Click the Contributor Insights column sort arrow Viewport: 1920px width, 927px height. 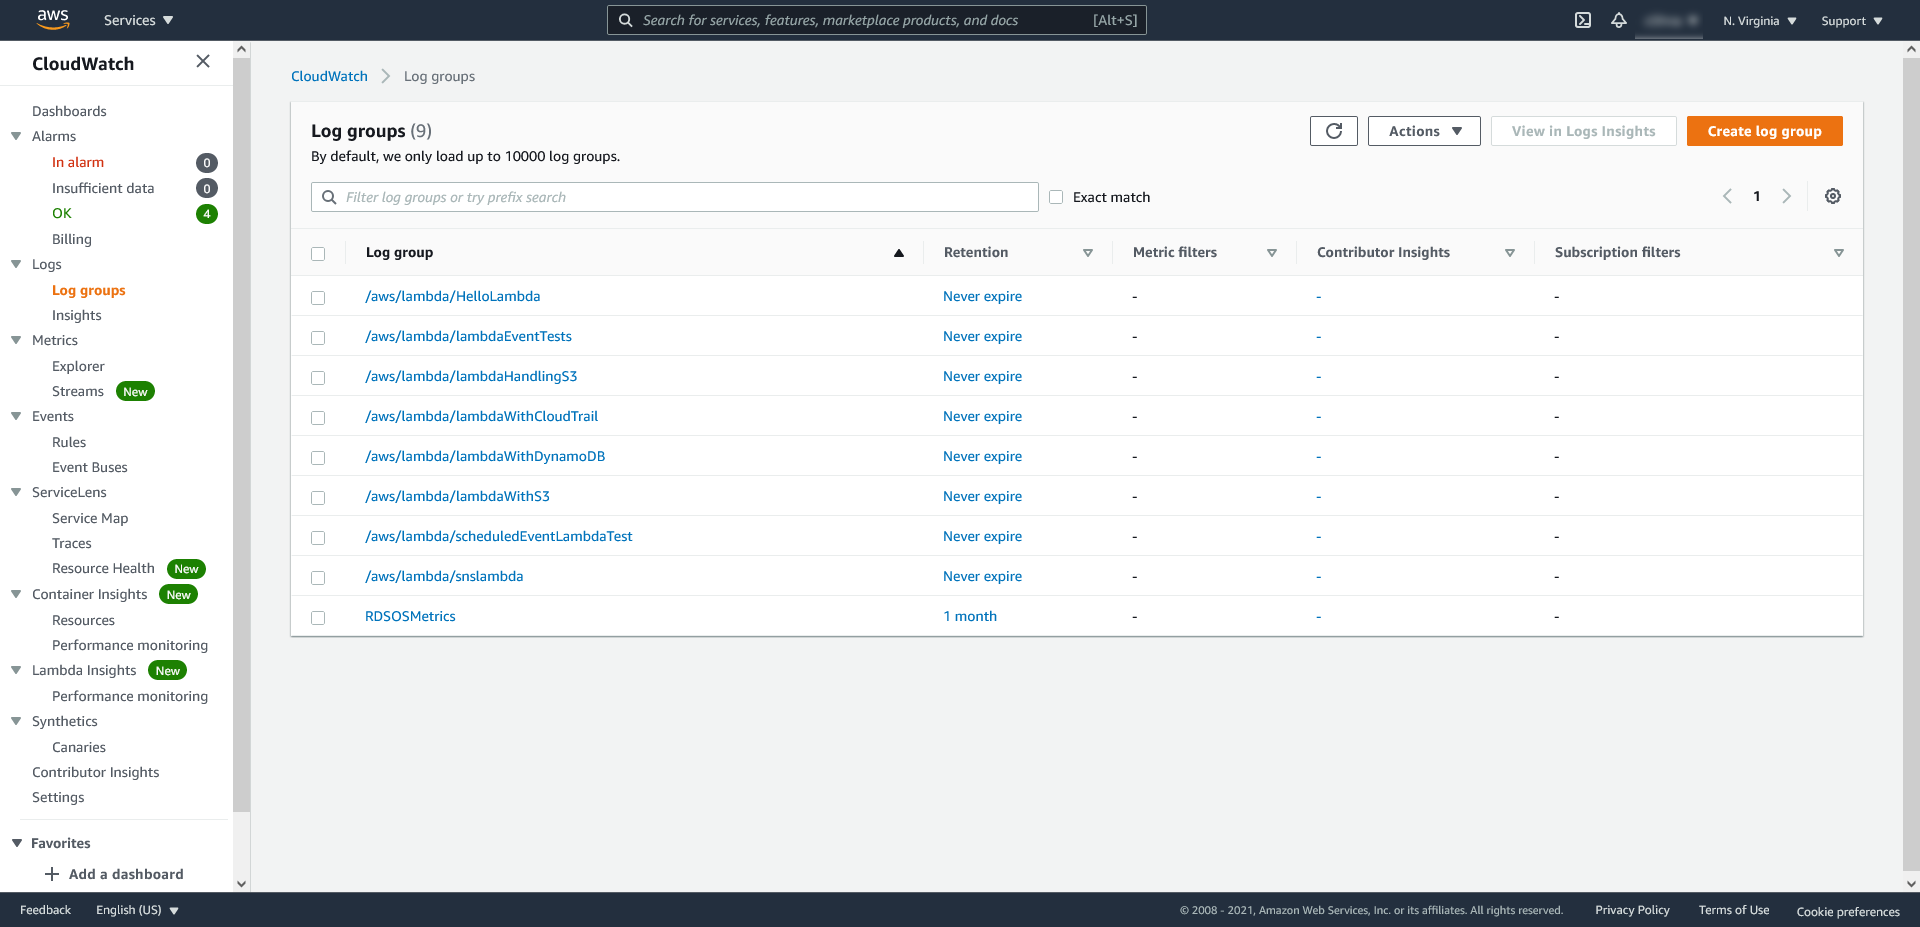coord(1510,253)
